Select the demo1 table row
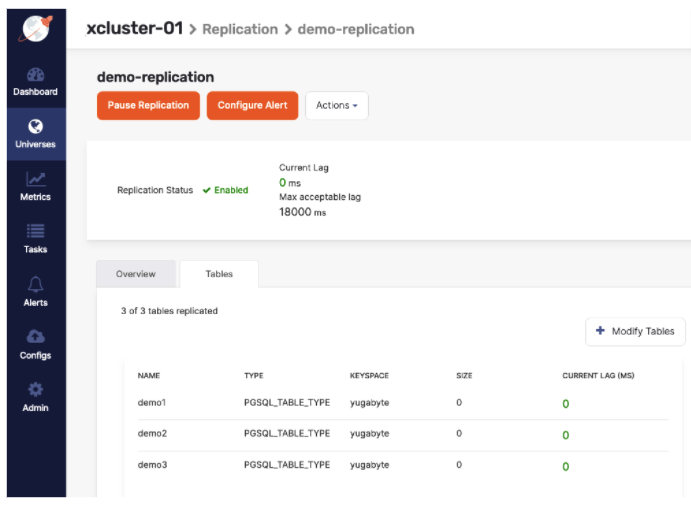The image size is (691, 511). (152, 403)
